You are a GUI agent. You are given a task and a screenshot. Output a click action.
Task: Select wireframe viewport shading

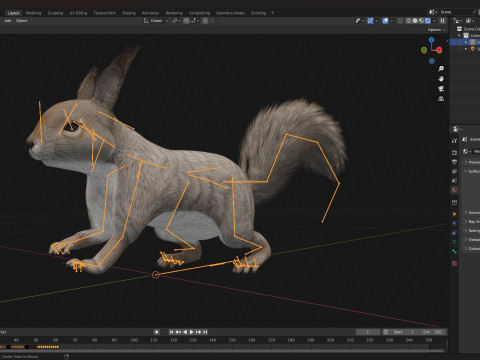[408, 21]
